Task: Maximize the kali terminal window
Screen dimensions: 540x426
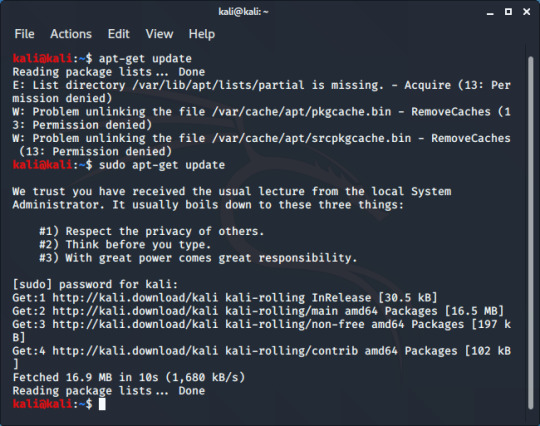Action: coord(508,12)
